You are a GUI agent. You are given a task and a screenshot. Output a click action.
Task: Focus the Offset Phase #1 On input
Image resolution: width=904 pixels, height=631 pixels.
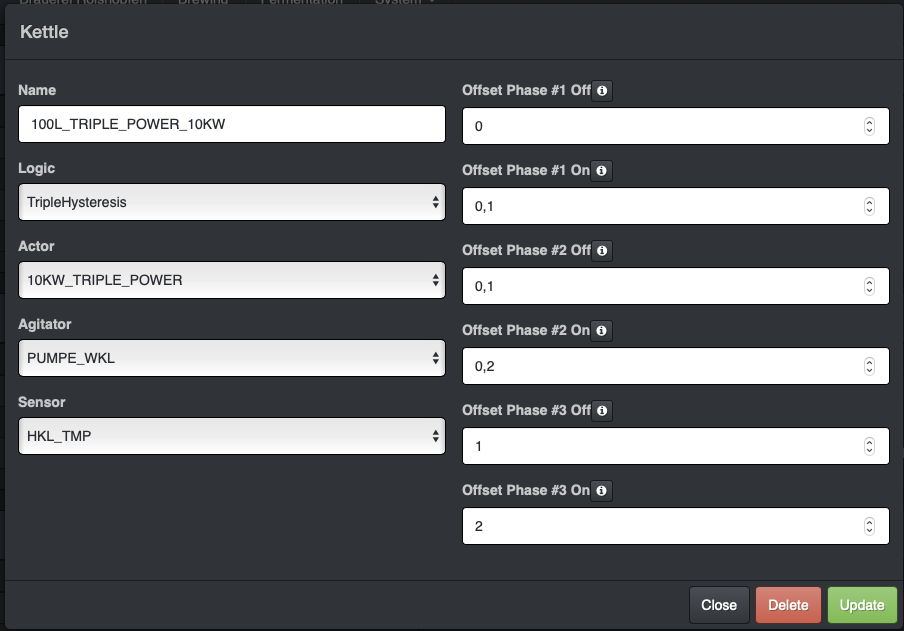pos(660,207)
